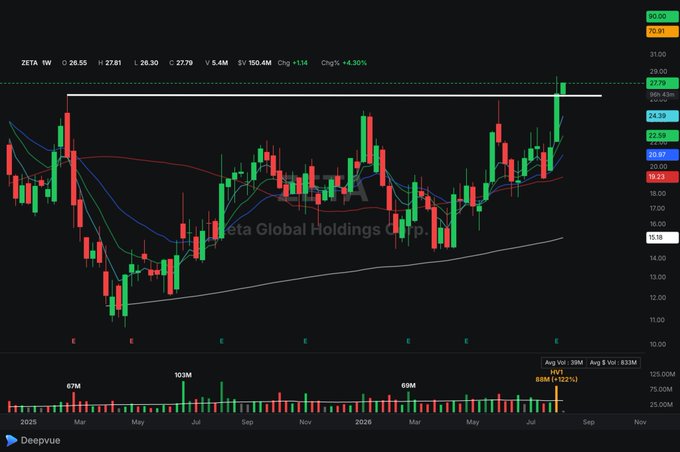Click the dollar volume $V 150.4M
This screenshot has width=680, height=452.
coord(255,63)
